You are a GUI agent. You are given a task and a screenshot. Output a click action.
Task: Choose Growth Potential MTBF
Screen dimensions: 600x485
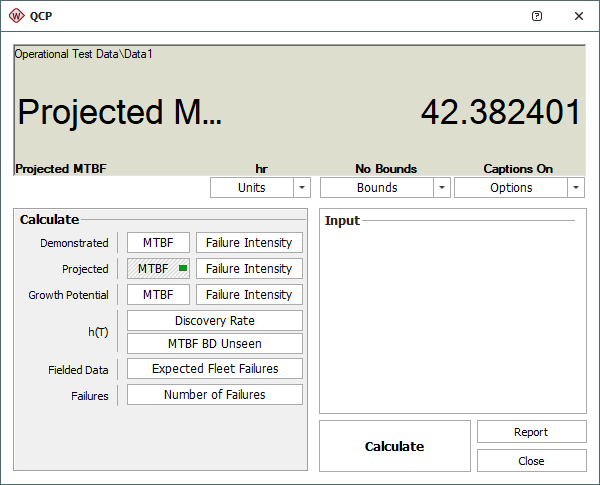[158, 295]
